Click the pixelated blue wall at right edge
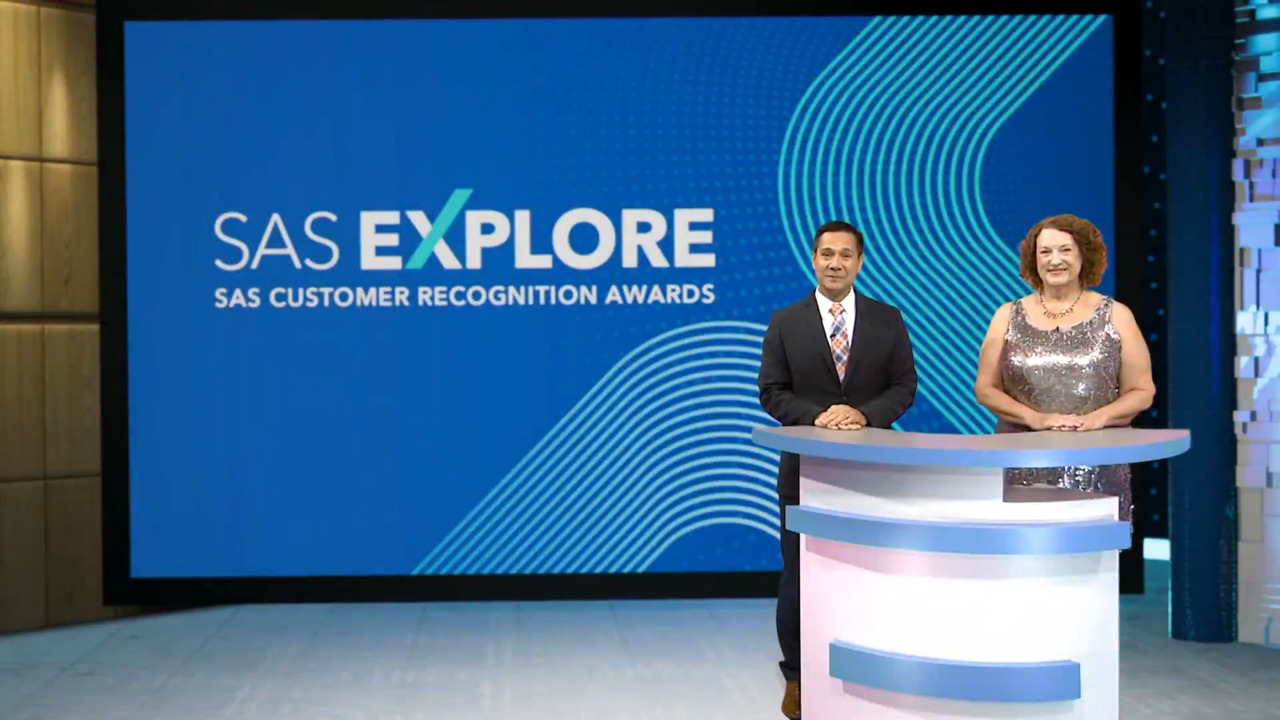Viewport: 1280px width, 720px height. click(1256, 300)
